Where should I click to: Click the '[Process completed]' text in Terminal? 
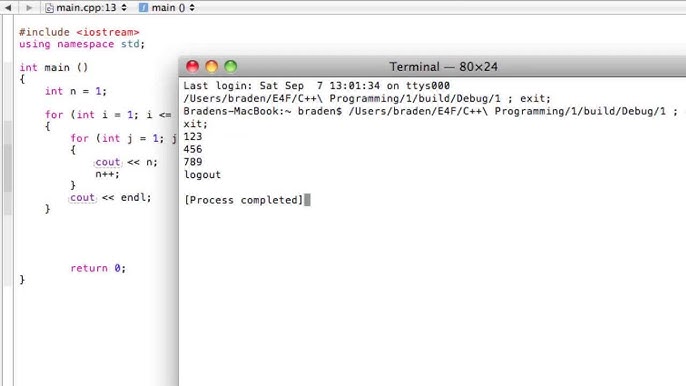tap(243, 200)
